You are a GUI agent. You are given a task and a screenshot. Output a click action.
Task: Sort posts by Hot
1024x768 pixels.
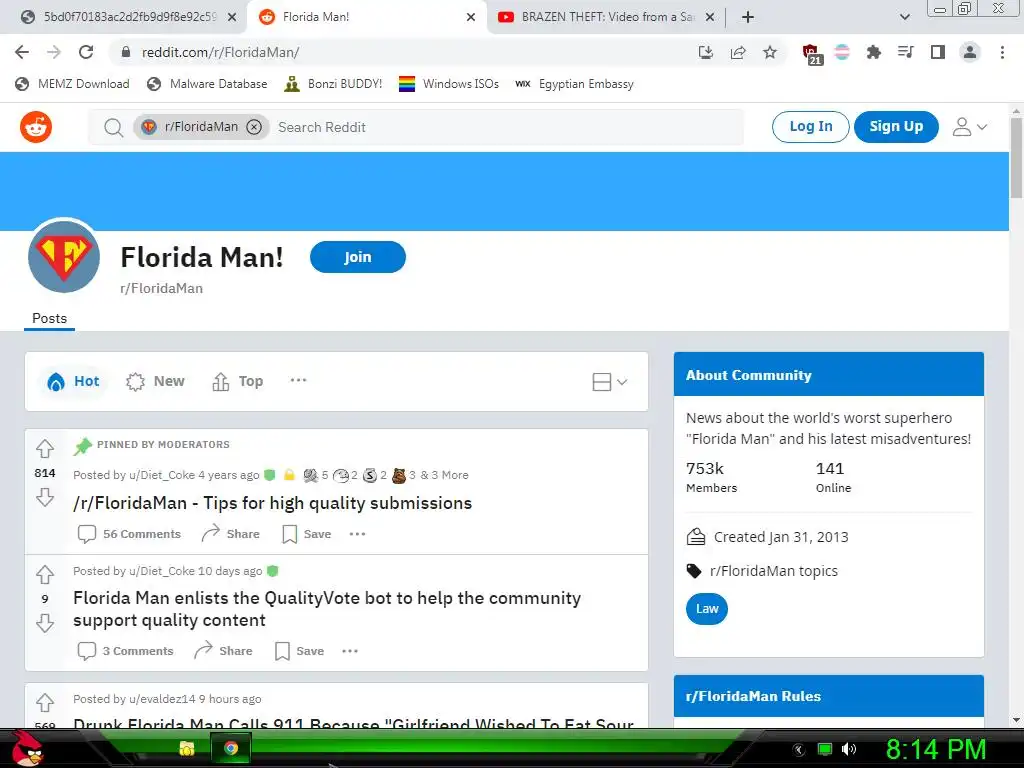[x=73, y=381]
